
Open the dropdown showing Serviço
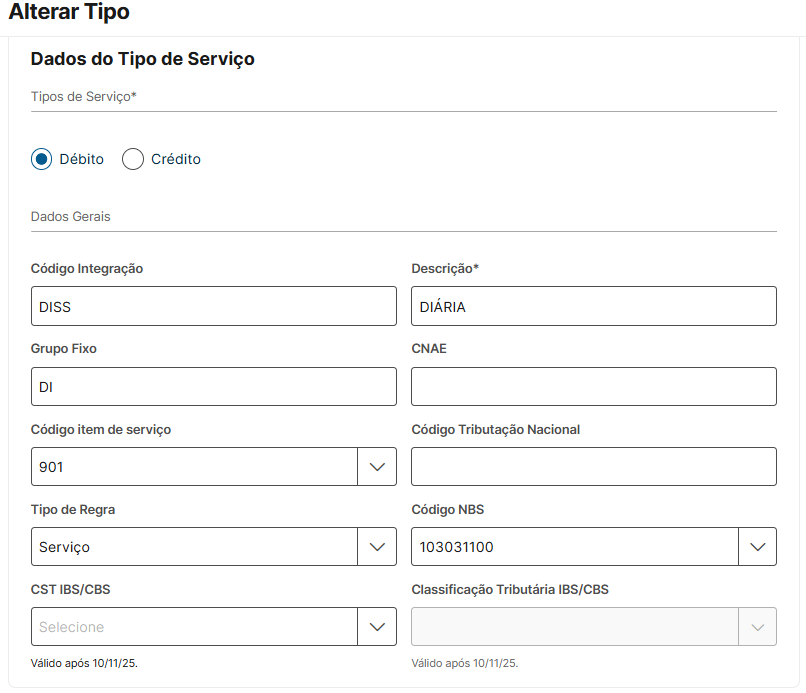pos(194,547)
